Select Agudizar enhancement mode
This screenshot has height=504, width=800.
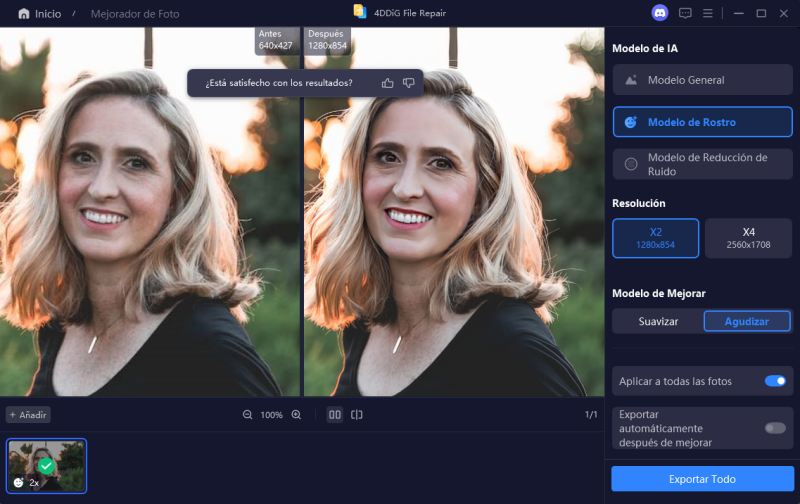click(747, 321)
